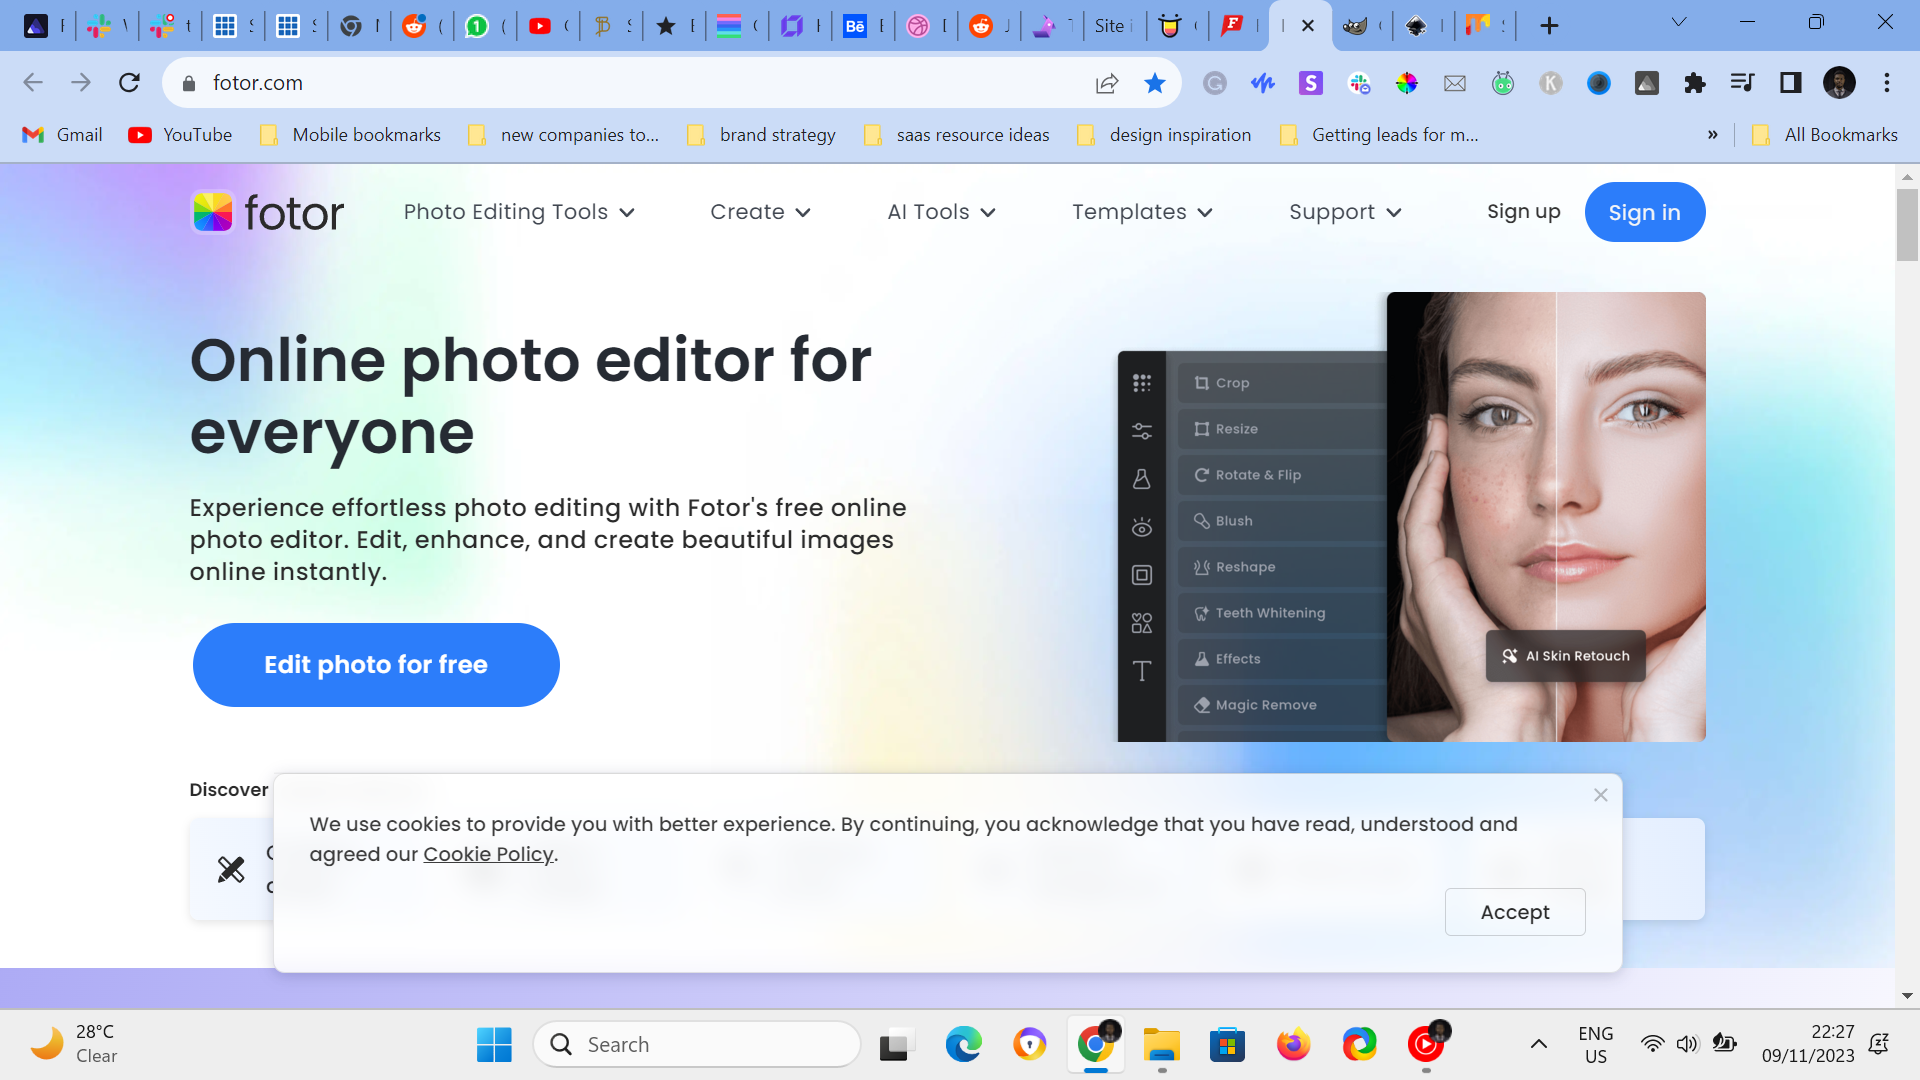Click Edit photo for free button
The width and height of the screenshot is (1920, 1080).
click(376, 665)
